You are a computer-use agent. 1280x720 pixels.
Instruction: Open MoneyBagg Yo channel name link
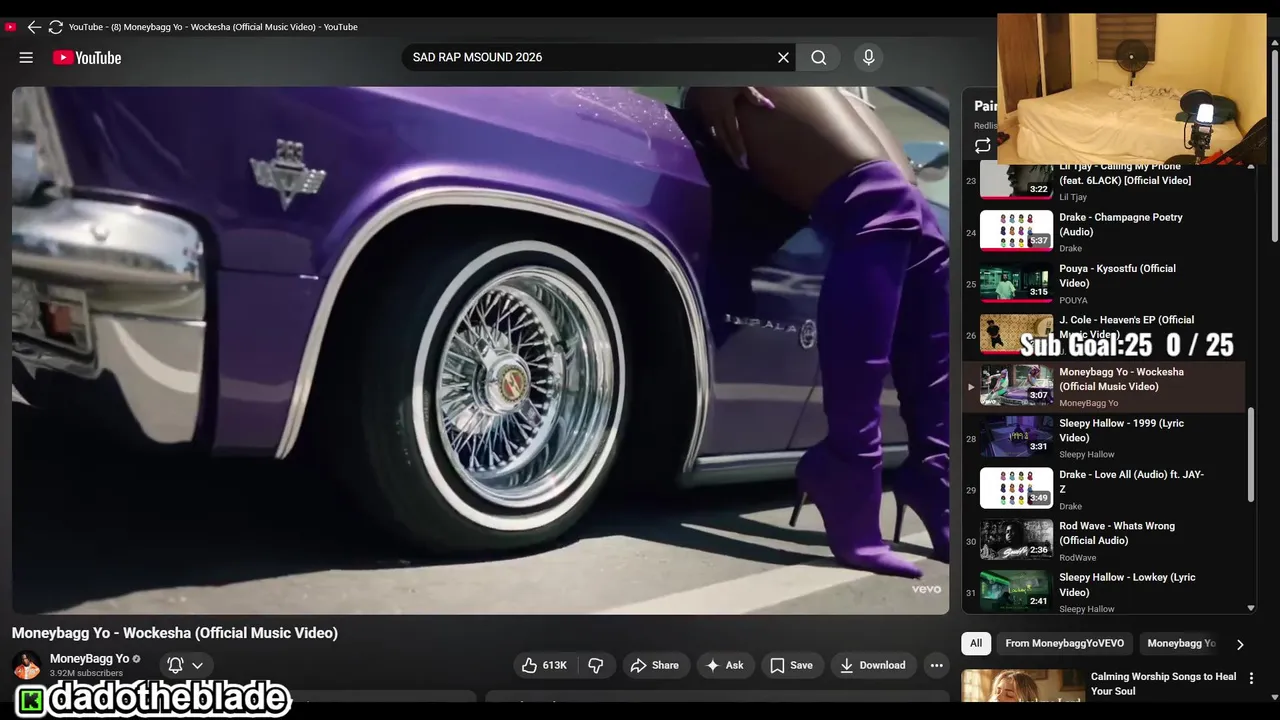tap(90, 659)
